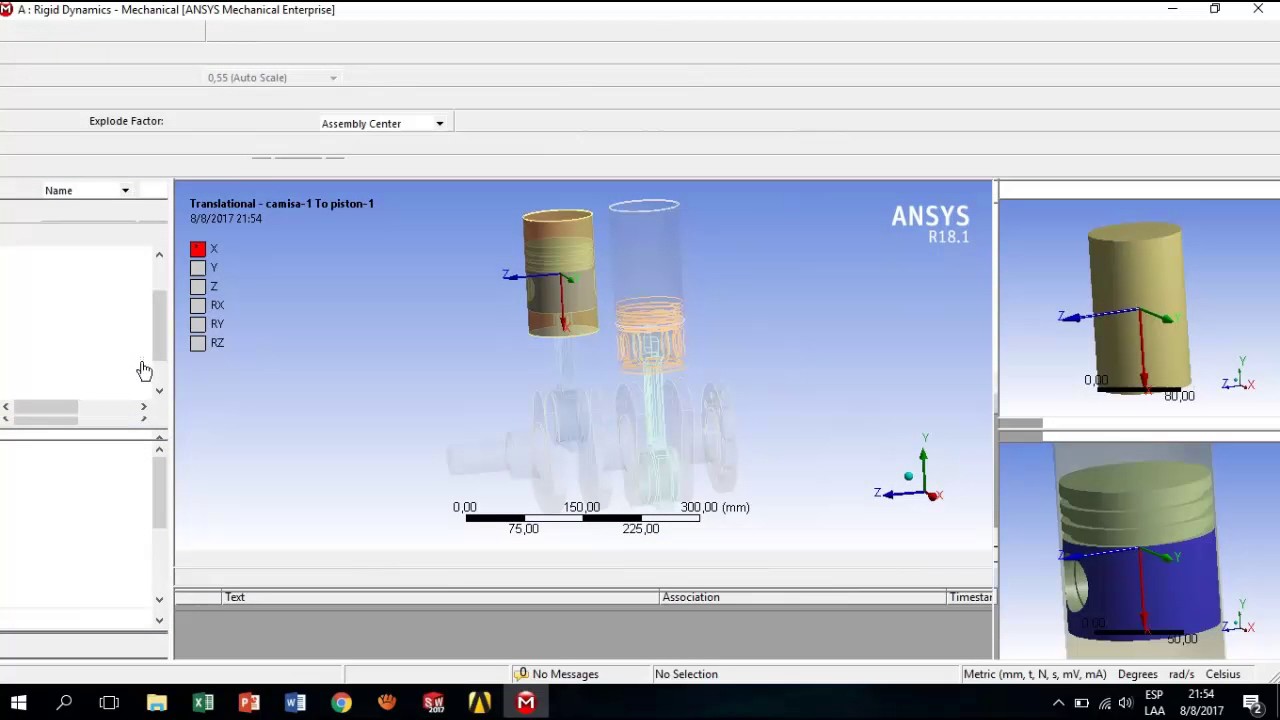Open the Windows Start menu

[18, 703]
